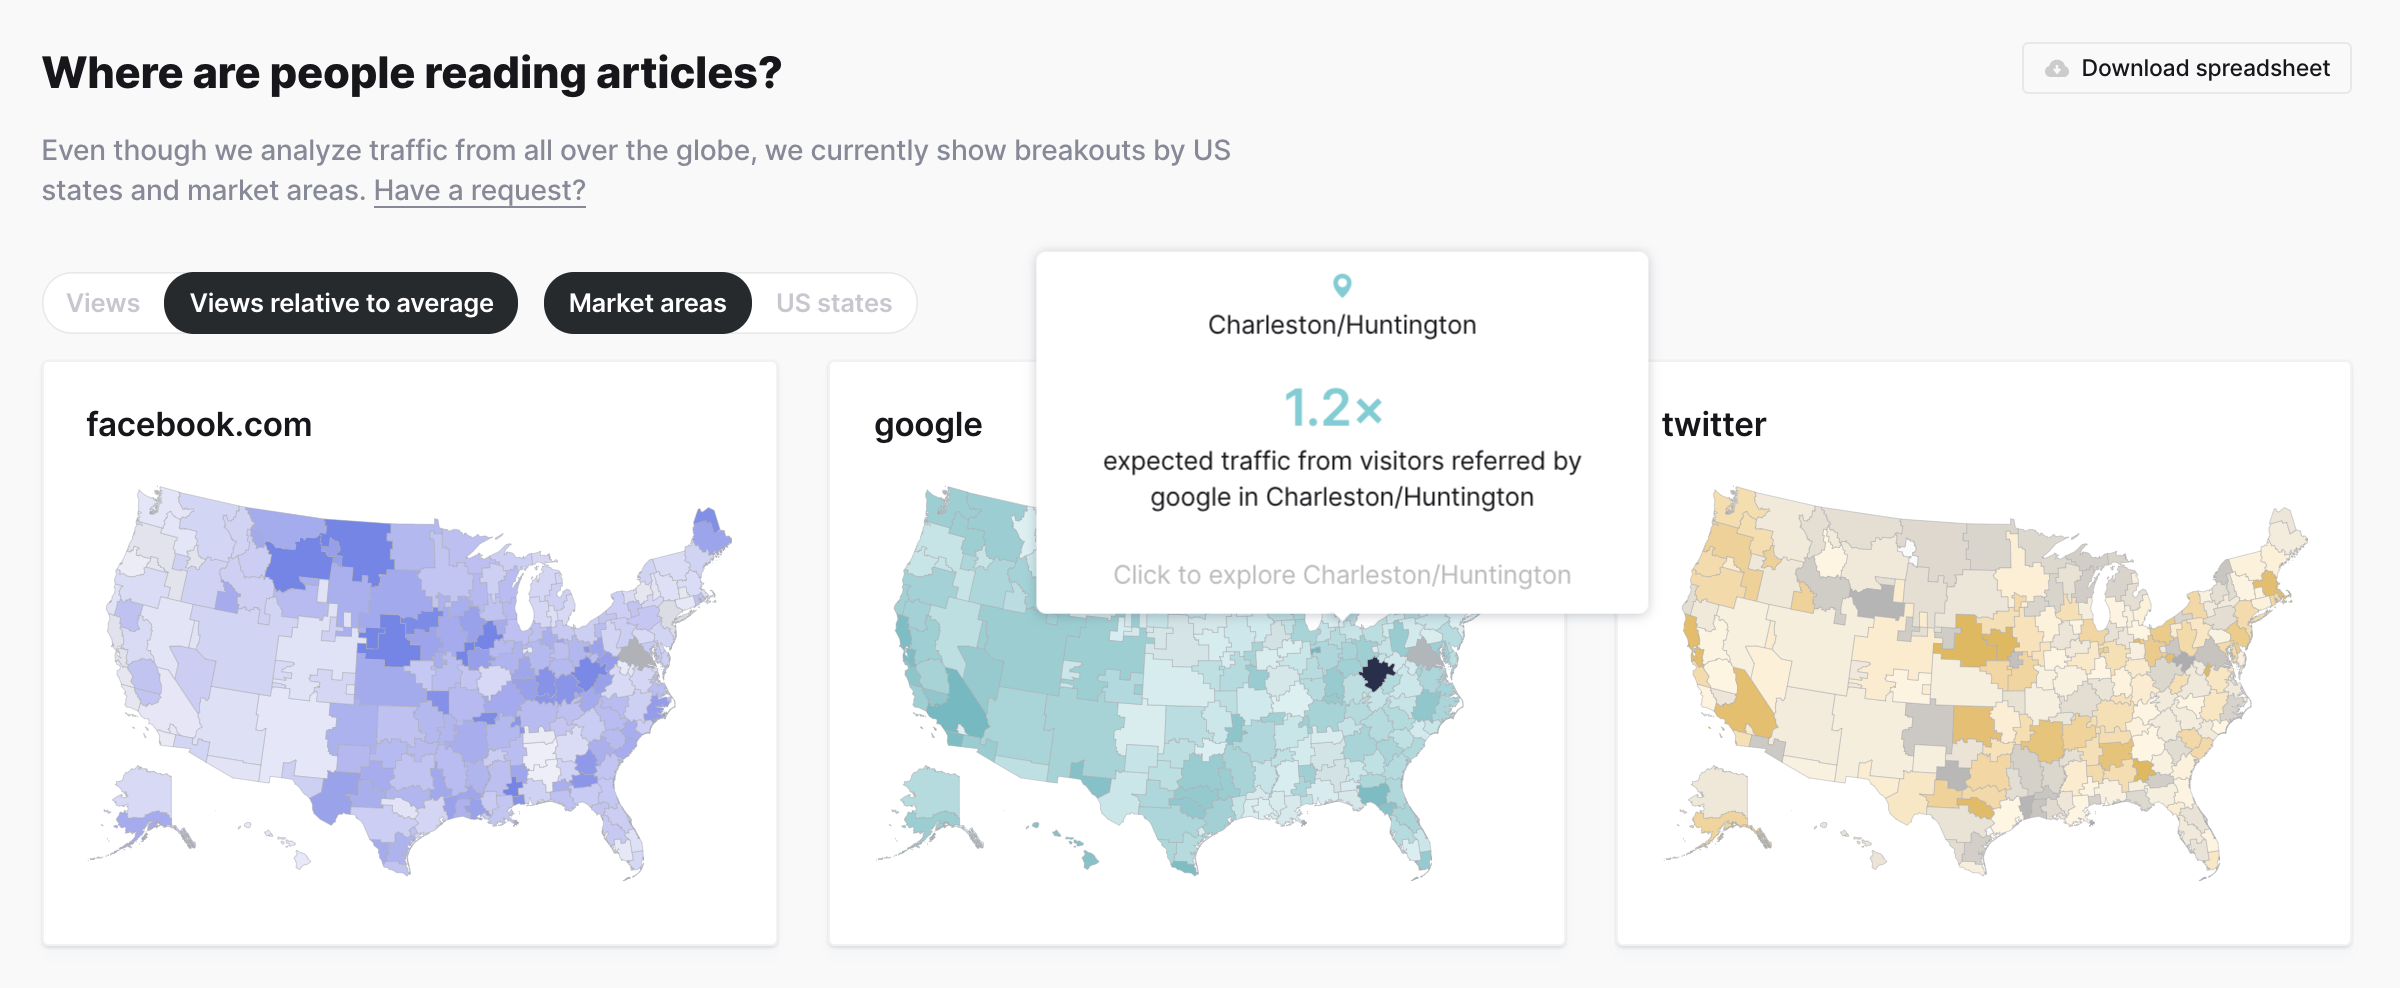Image resolution: width=2400 pixels, height=988 pixels.
Task: Select Maine on the facebook.com map
Action: (x=708, y=525)
